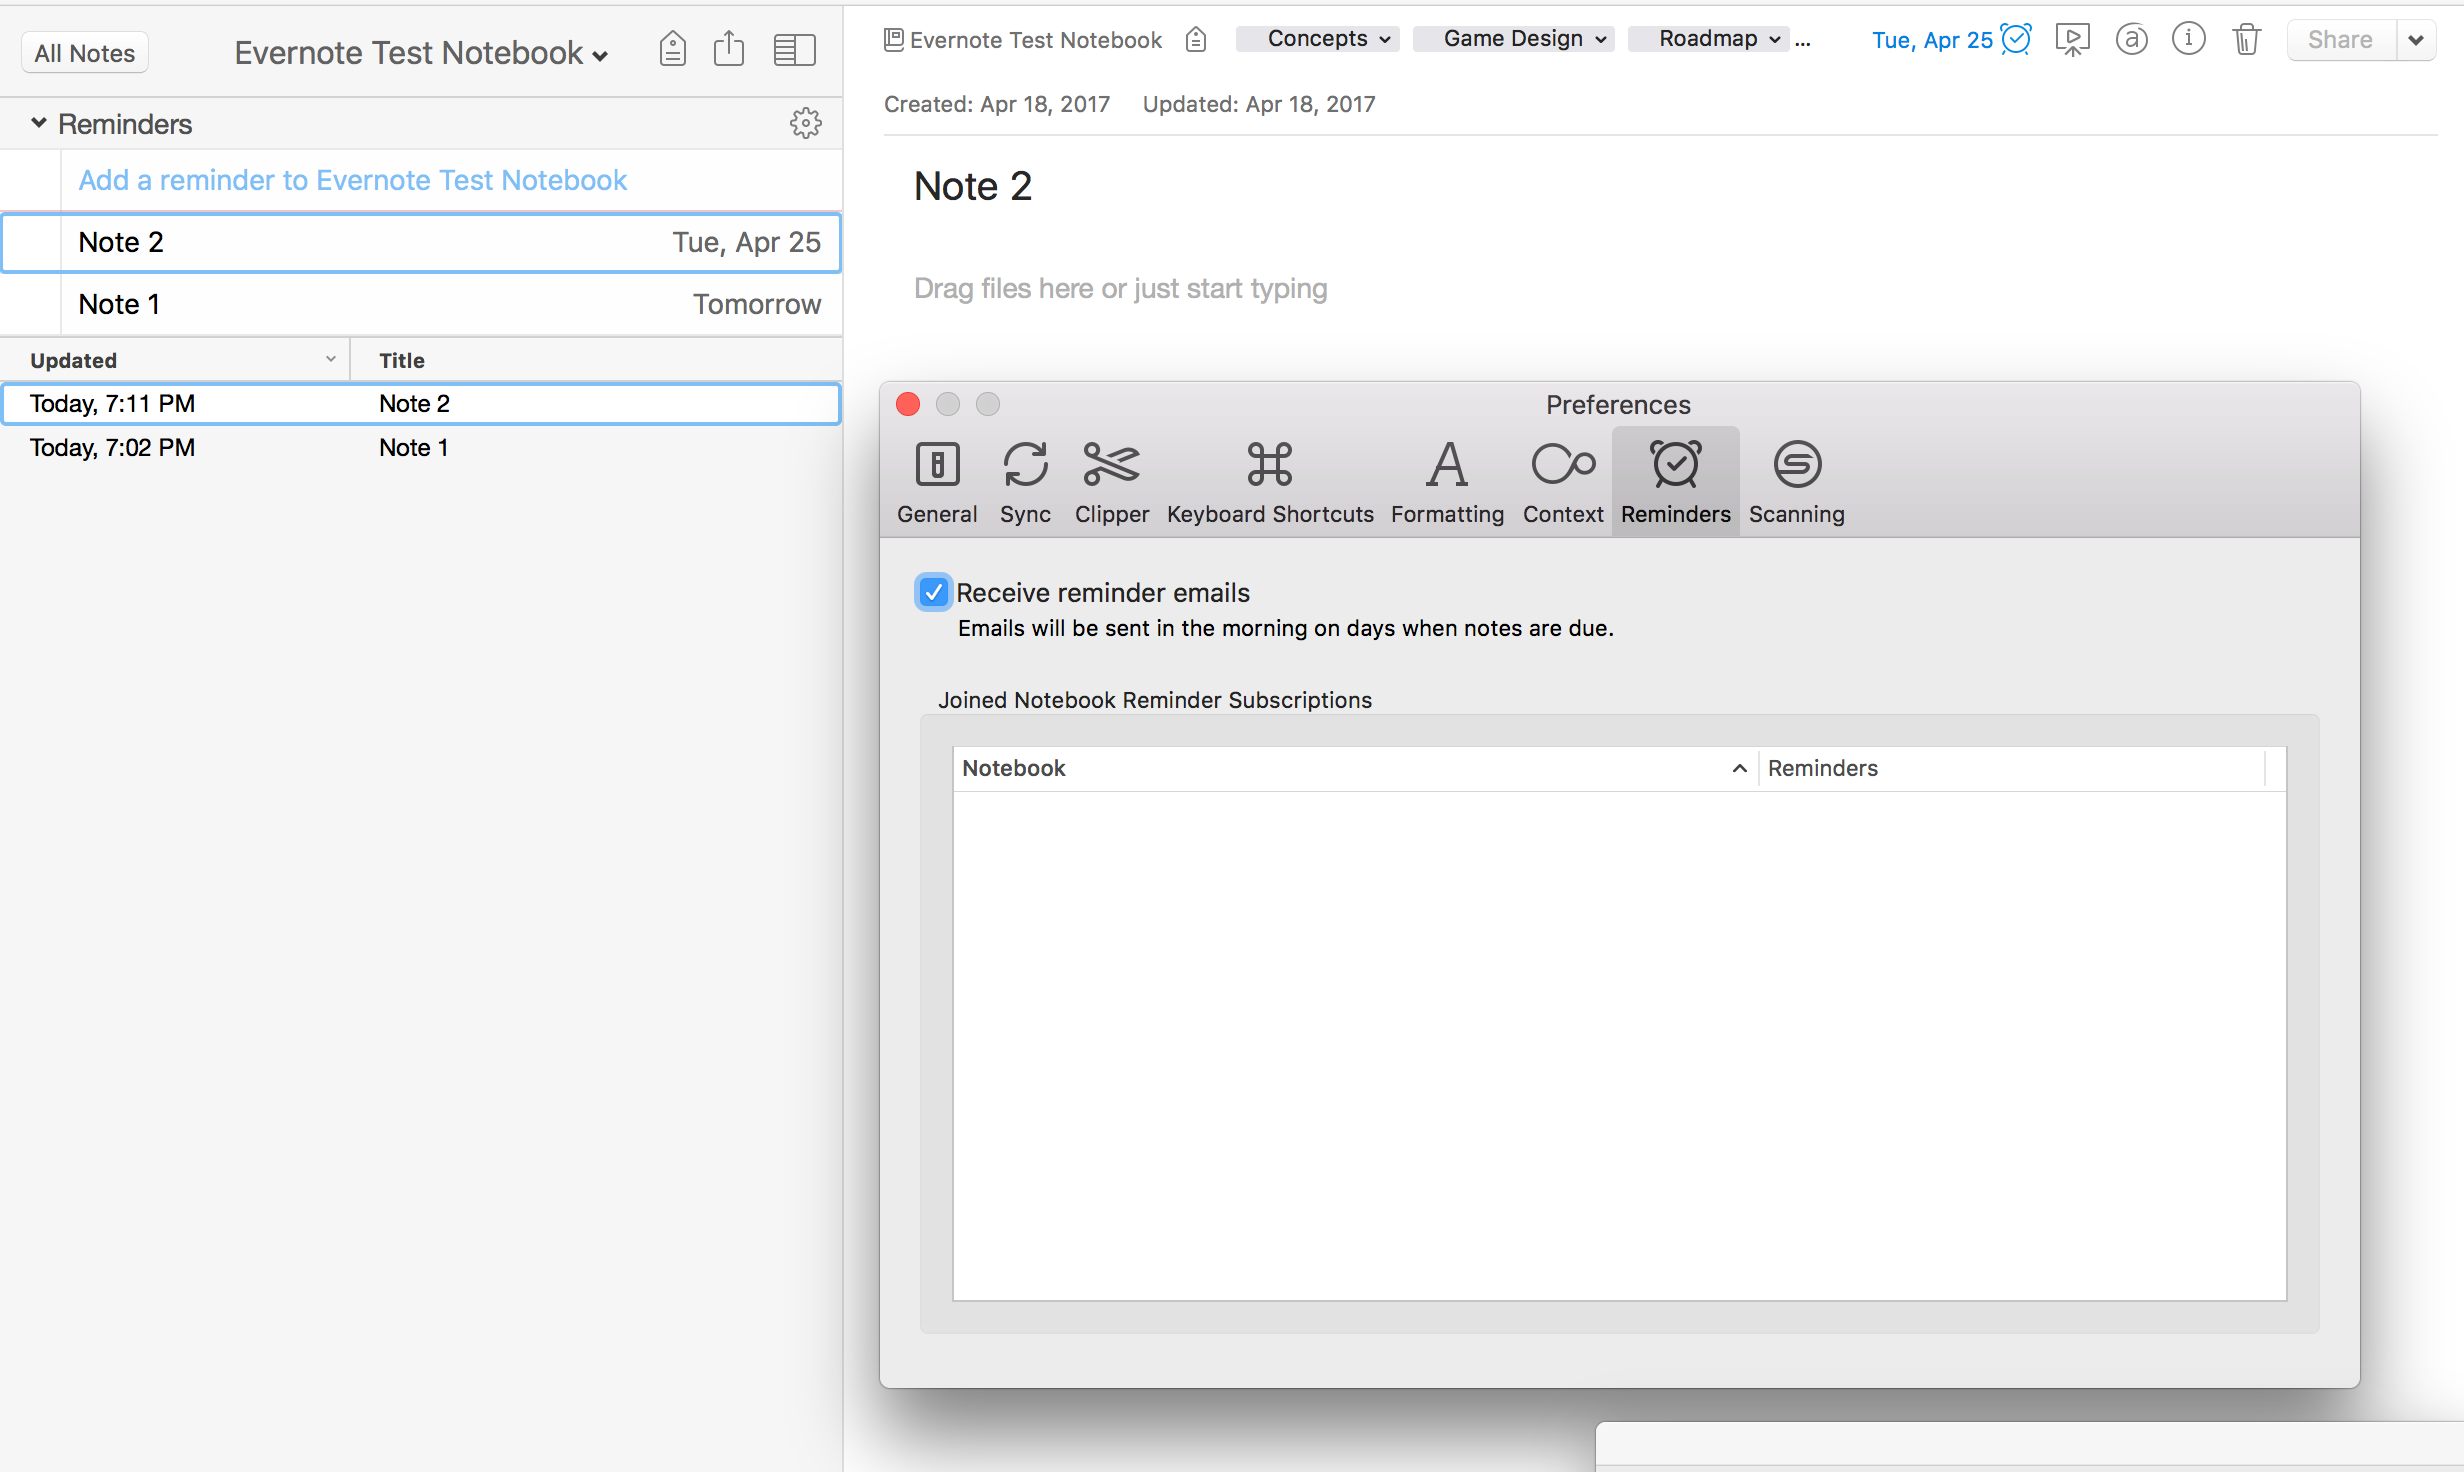The width and height of the screenshot is (2464, 1472).
Task: Open the Sync preferences tab
Action: pyautogui.click(x=1025, y=483)
